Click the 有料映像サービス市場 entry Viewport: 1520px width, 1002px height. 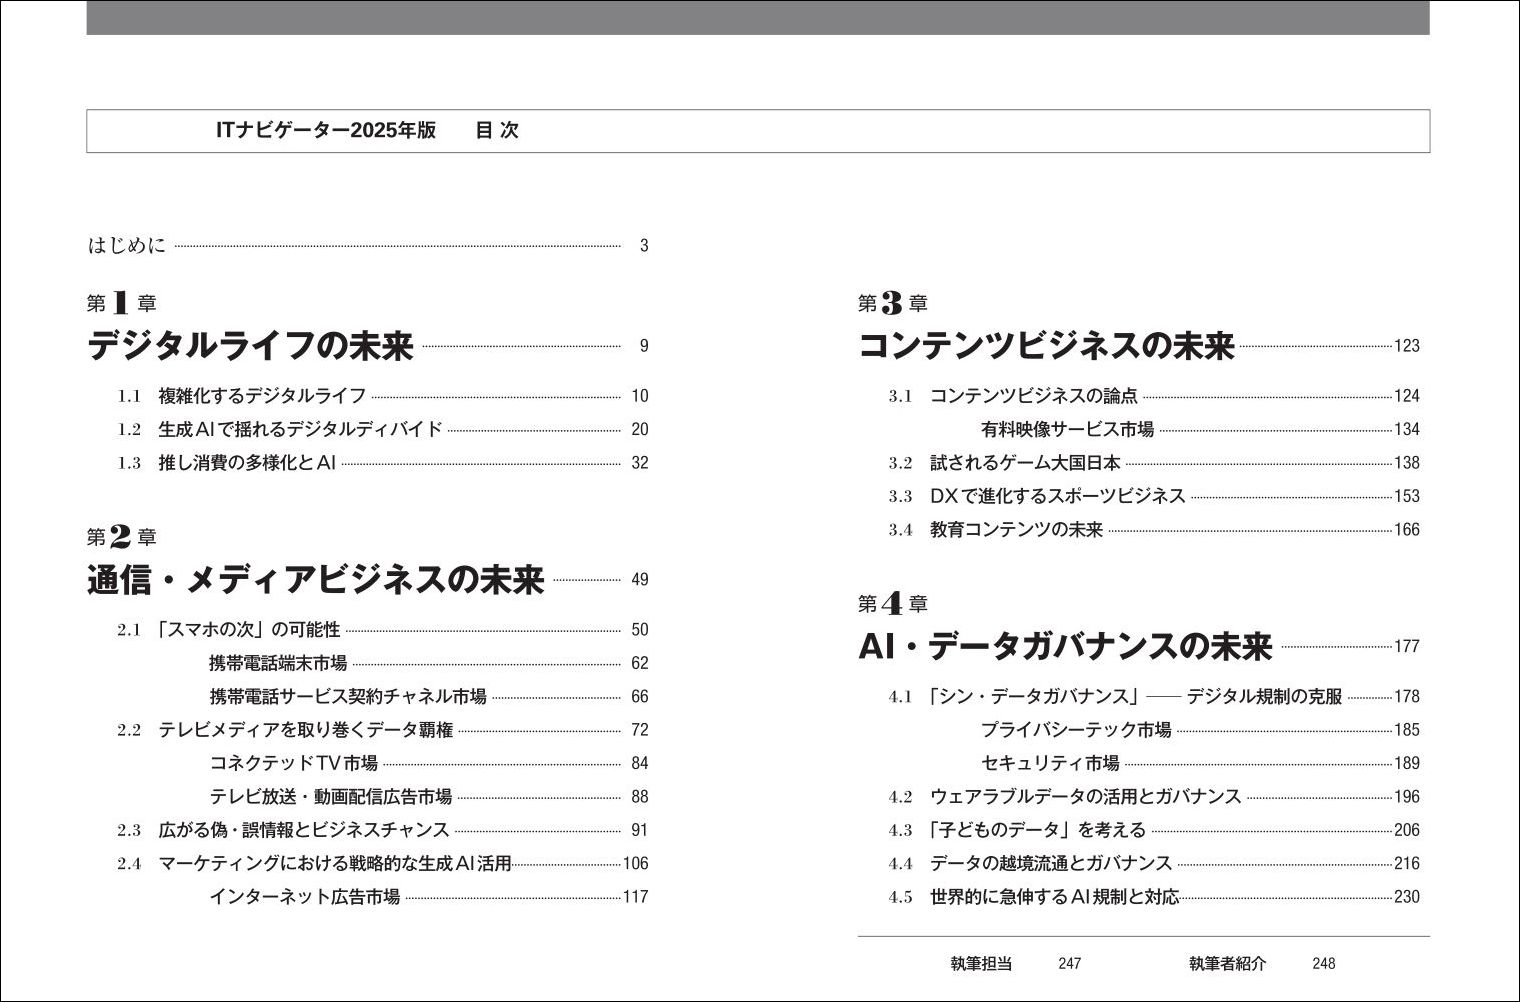pyautogui.click(x=1067, y=429)
